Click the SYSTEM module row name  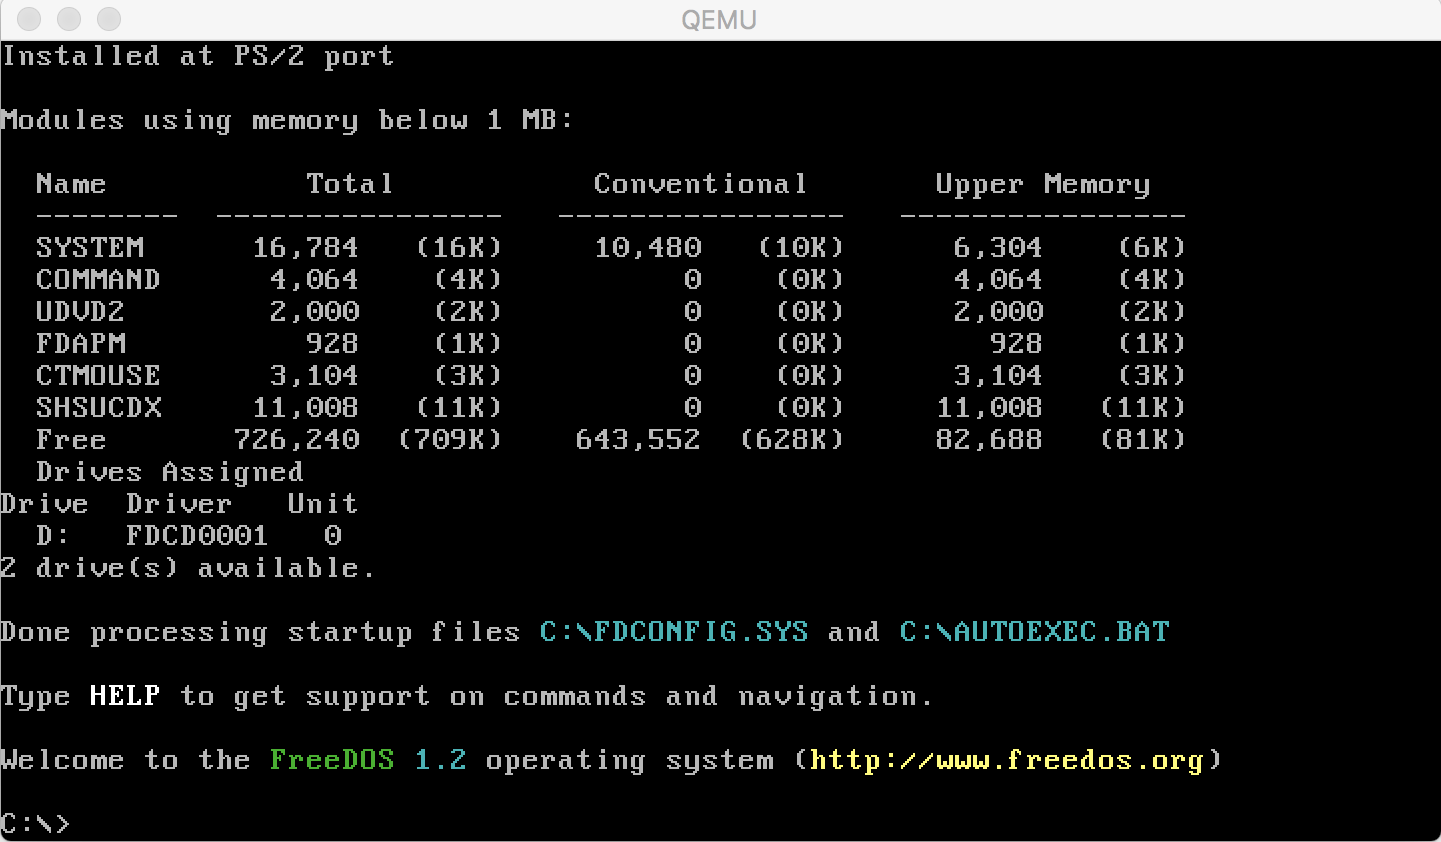90,248
